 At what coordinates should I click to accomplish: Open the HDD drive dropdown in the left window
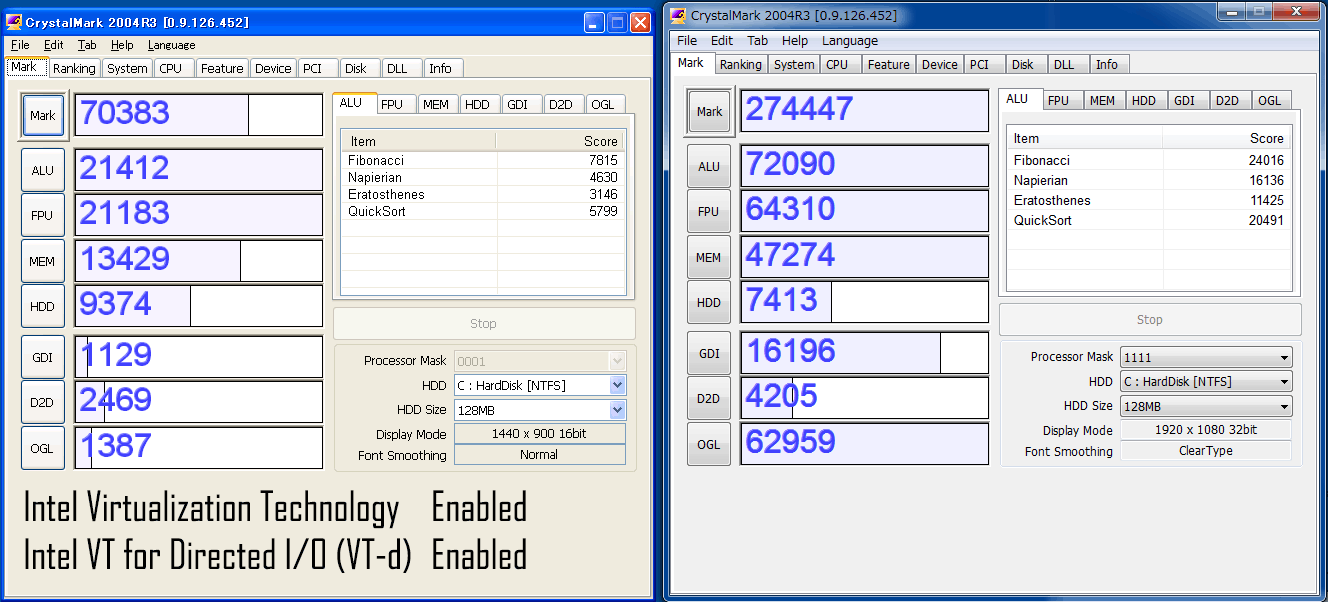click(617, 385)
